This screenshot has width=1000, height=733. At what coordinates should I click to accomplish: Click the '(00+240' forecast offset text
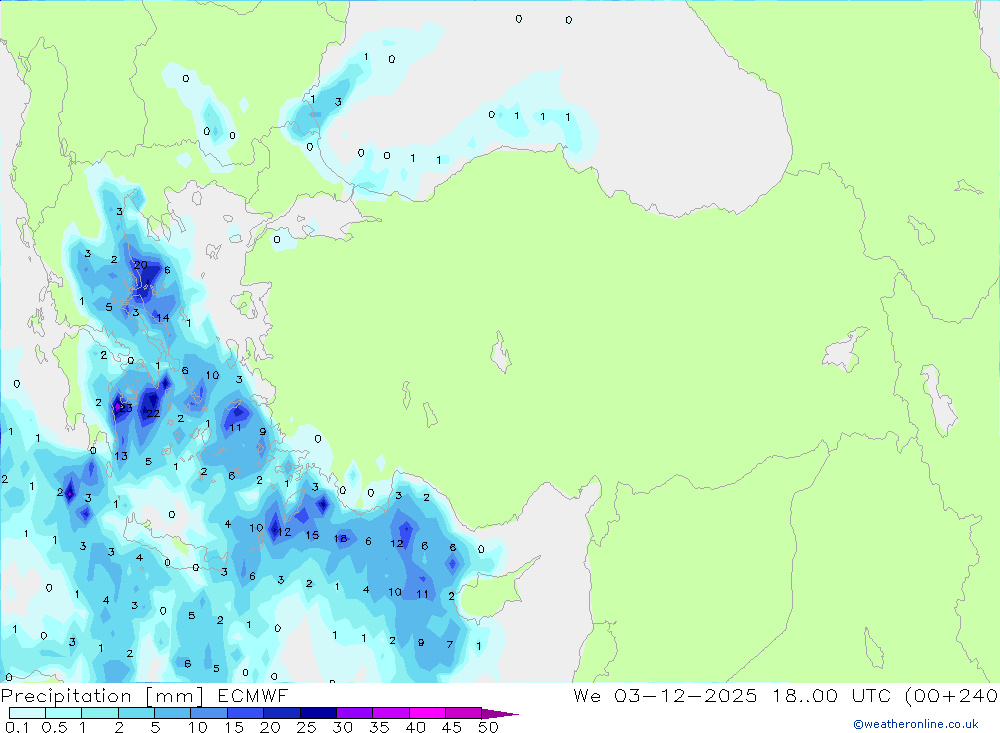pyautogui.click(x=952, y=695)
